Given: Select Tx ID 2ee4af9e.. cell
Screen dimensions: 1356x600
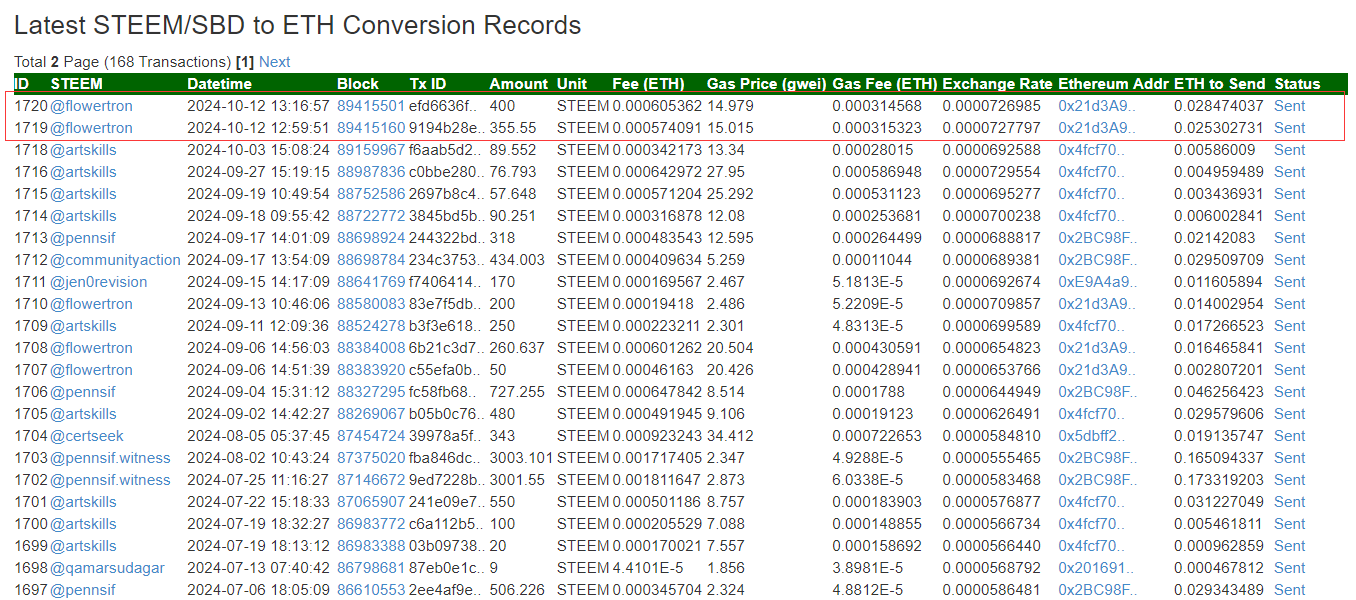Looking at the screenshot, I should [x=446, y=590].
